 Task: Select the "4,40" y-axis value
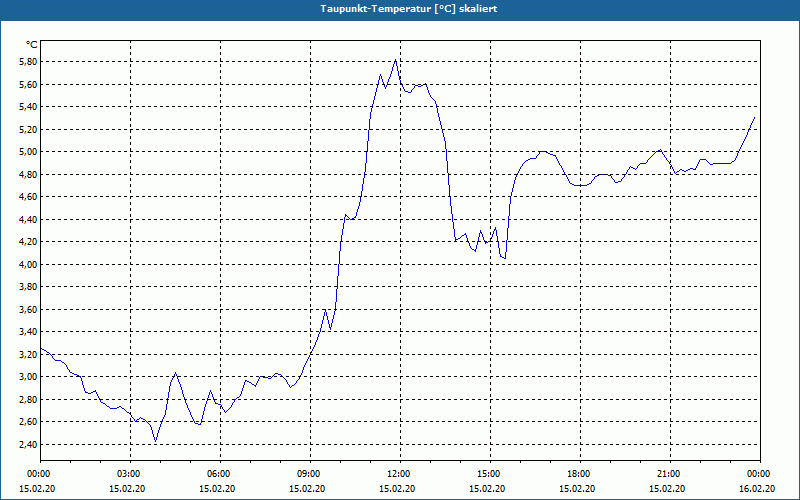pos(29,219)
